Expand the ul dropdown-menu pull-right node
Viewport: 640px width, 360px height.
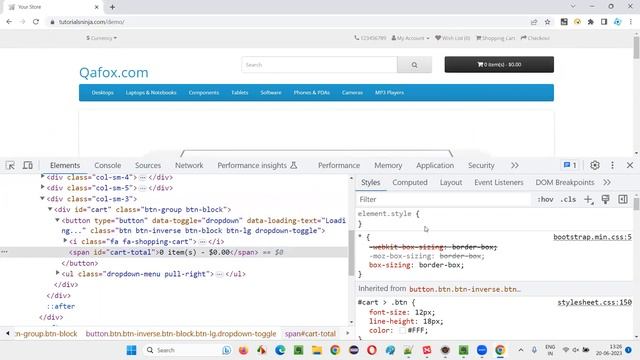click(58, 273)
